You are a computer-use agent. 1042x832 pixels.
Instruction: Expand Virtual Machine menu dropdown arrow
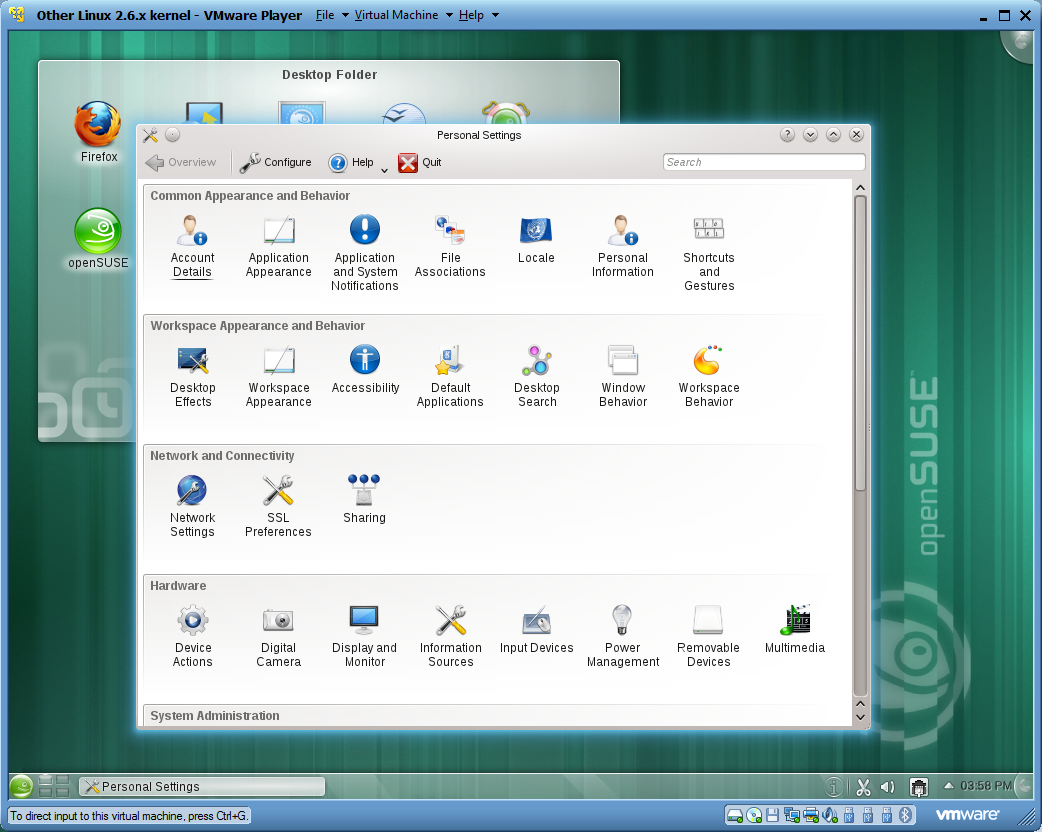pos(449,15)
